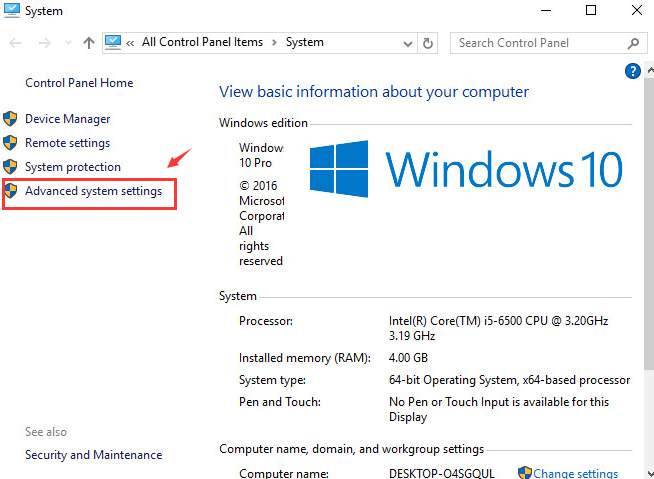Click Change settings link

coord(575,473)
